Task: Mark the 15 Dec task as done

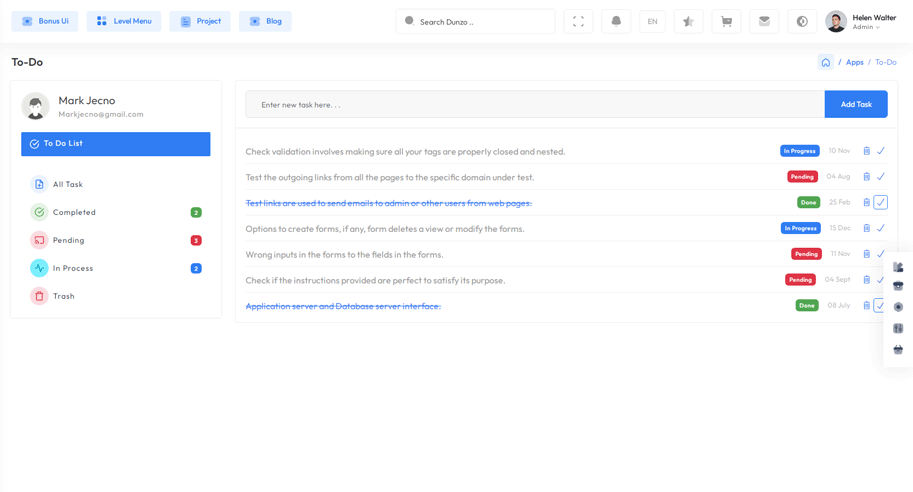Action: pyautogui.click(x=880, y=228)
